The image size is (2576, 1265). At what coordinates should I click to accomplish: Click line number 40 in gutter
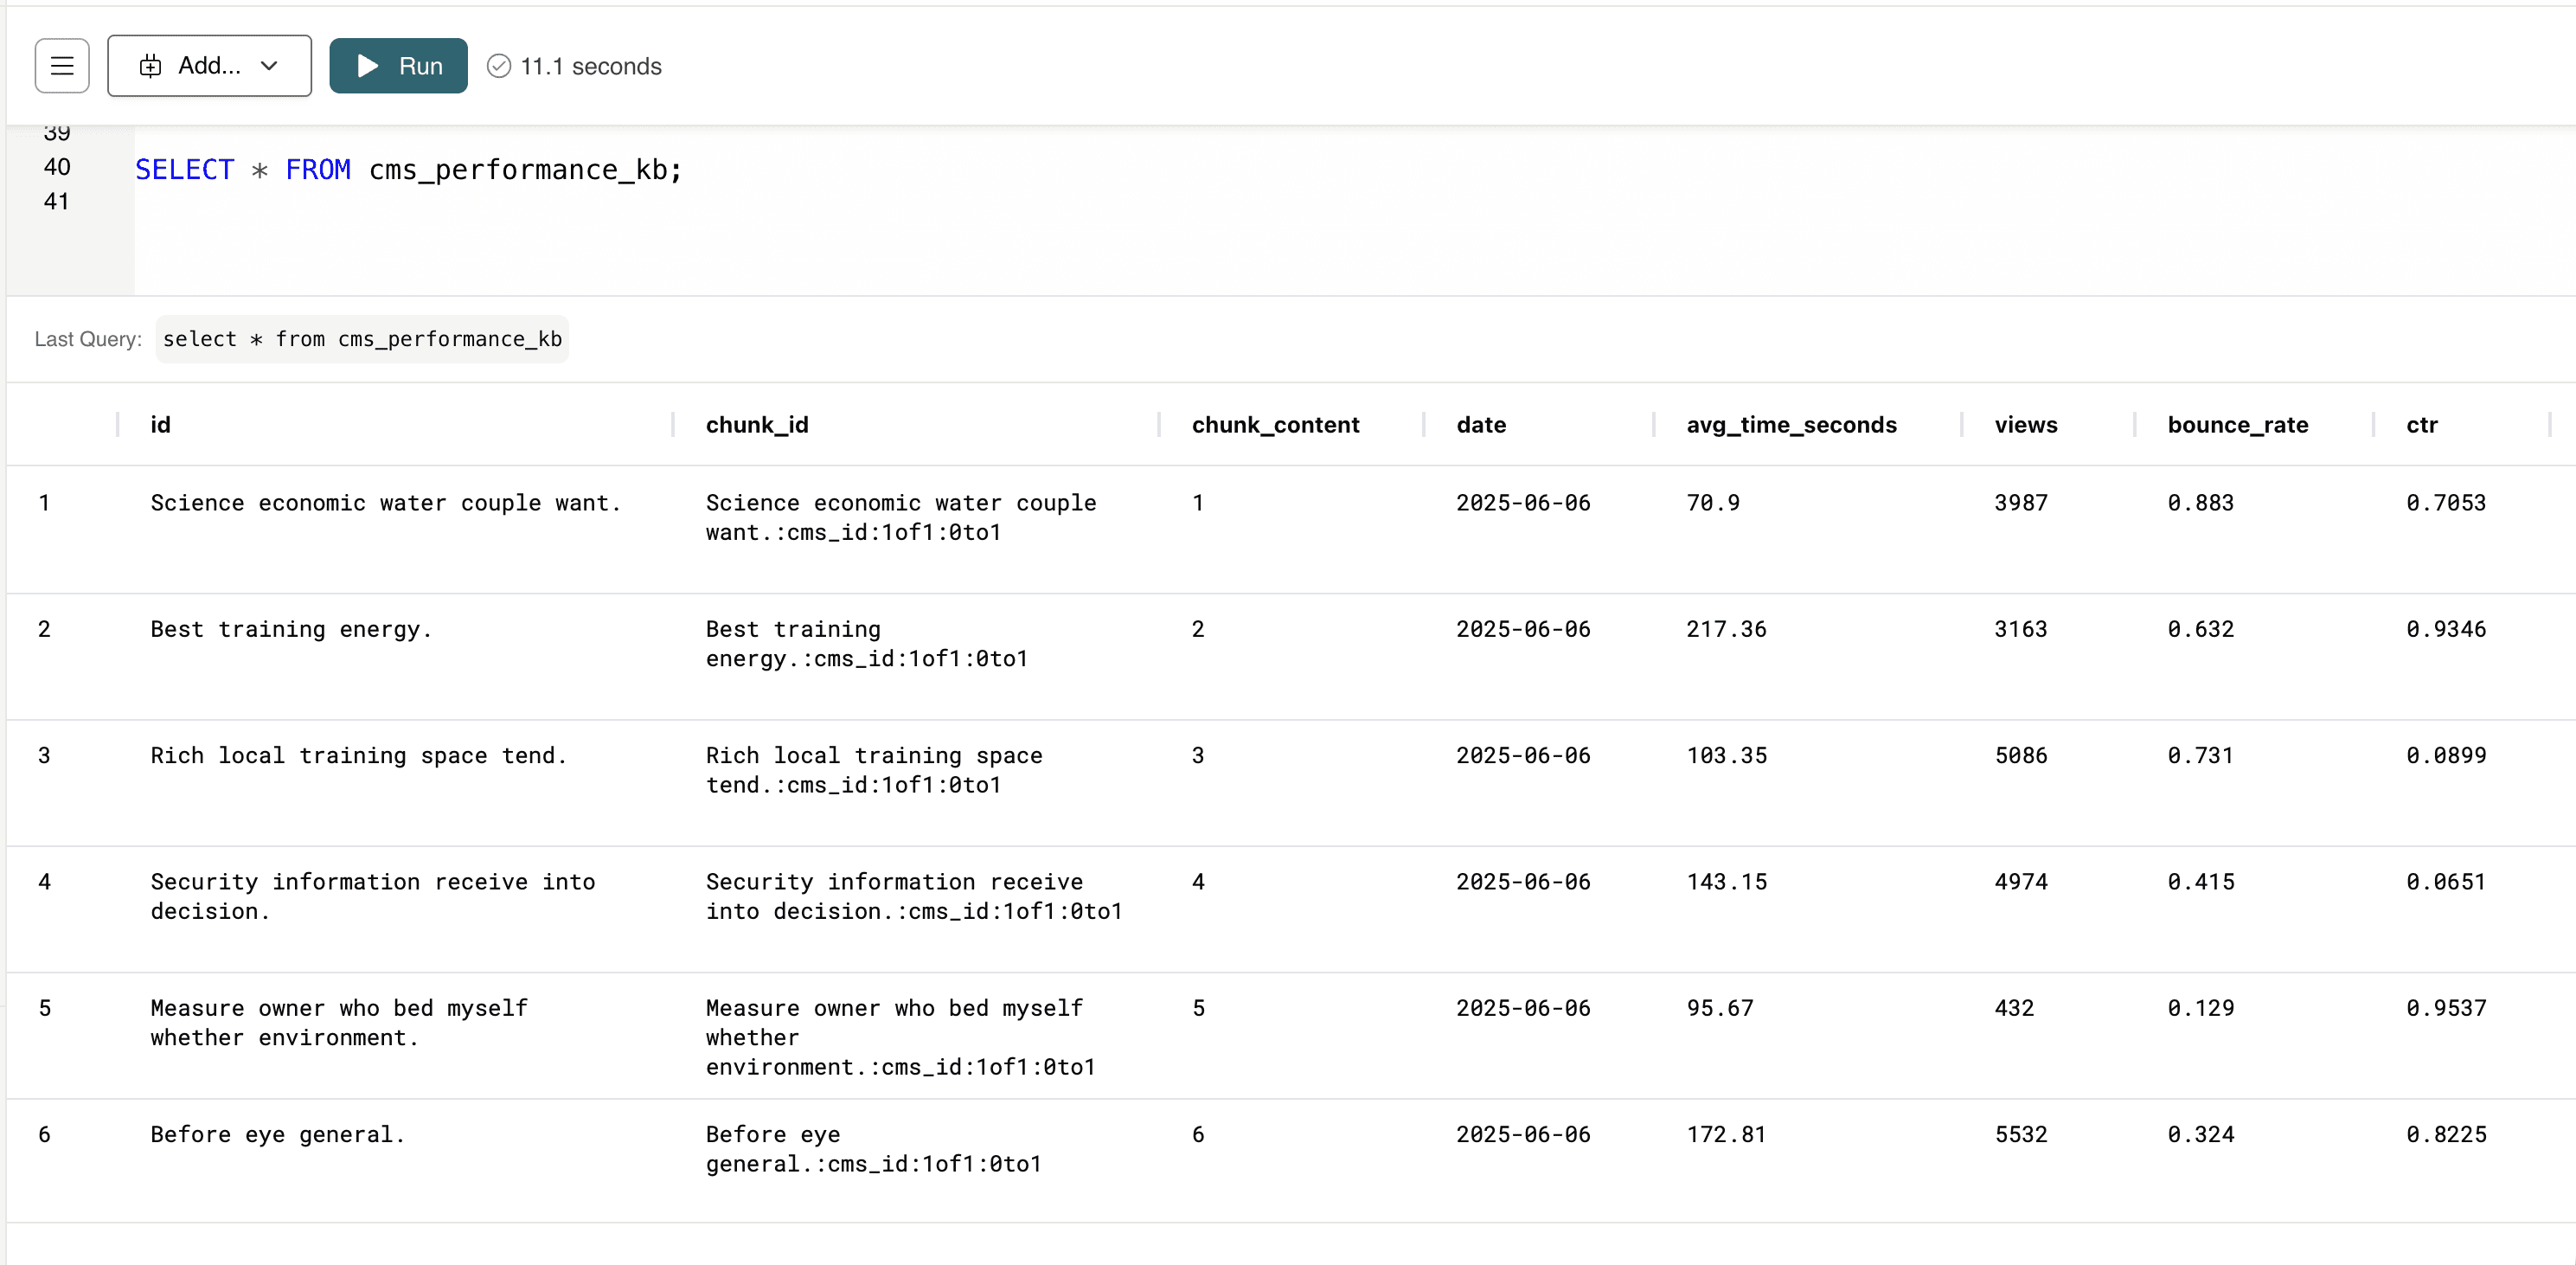[57, 167]
